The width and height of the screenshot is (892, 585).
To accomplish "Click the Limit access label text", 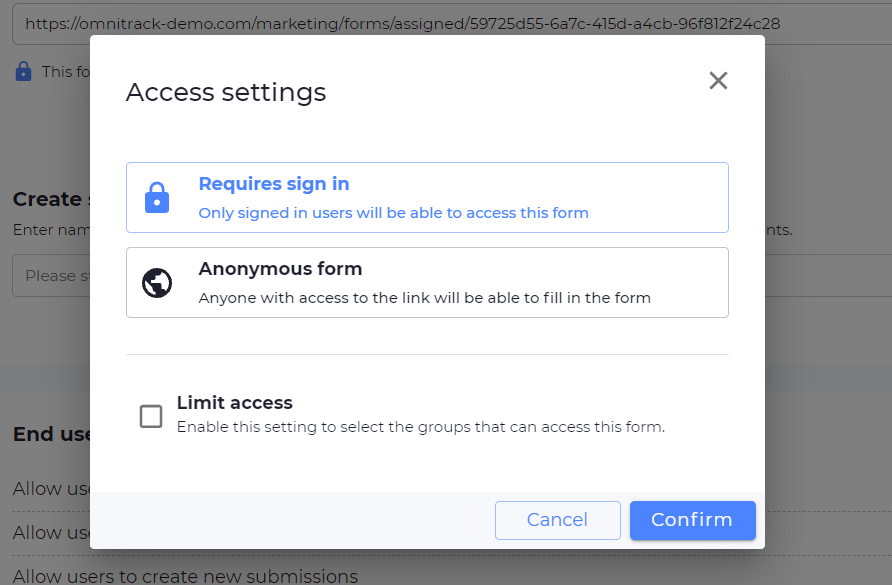I will point(234,403).
